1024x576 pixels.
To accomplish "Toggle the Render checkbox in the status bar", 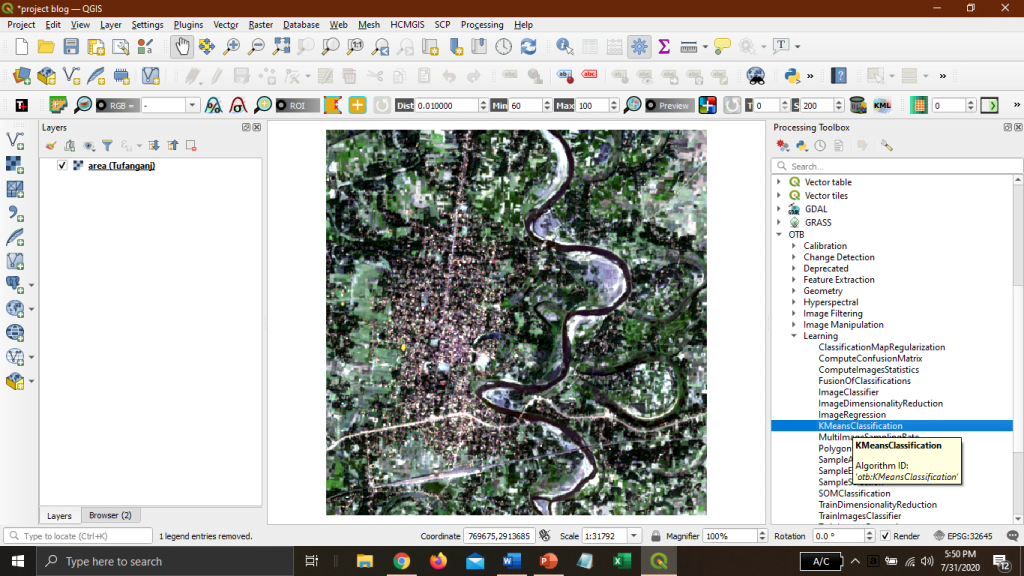I will 885,536.
